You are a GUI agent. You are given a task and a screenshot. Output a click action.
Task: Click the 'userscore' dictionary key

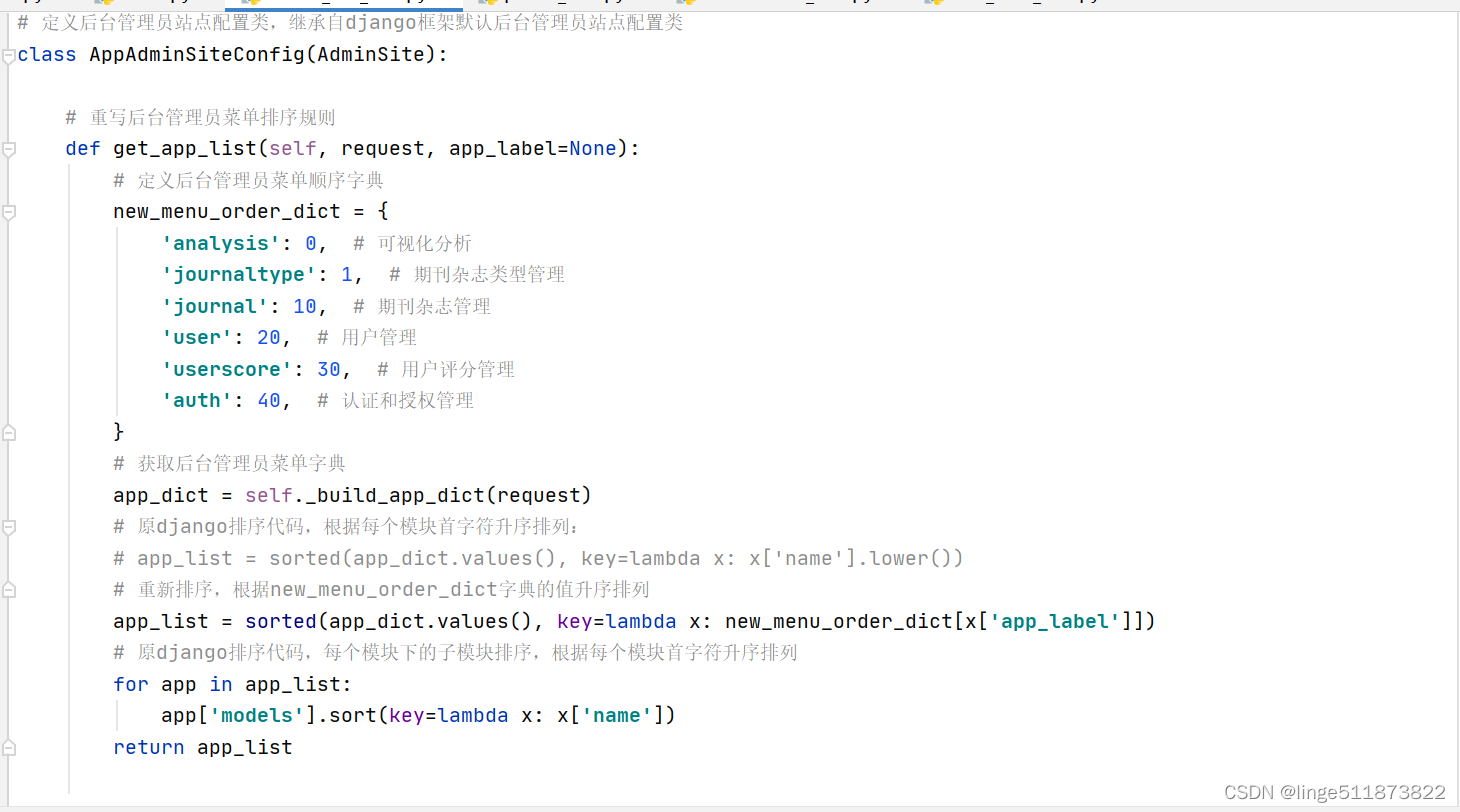coord(227,369)
